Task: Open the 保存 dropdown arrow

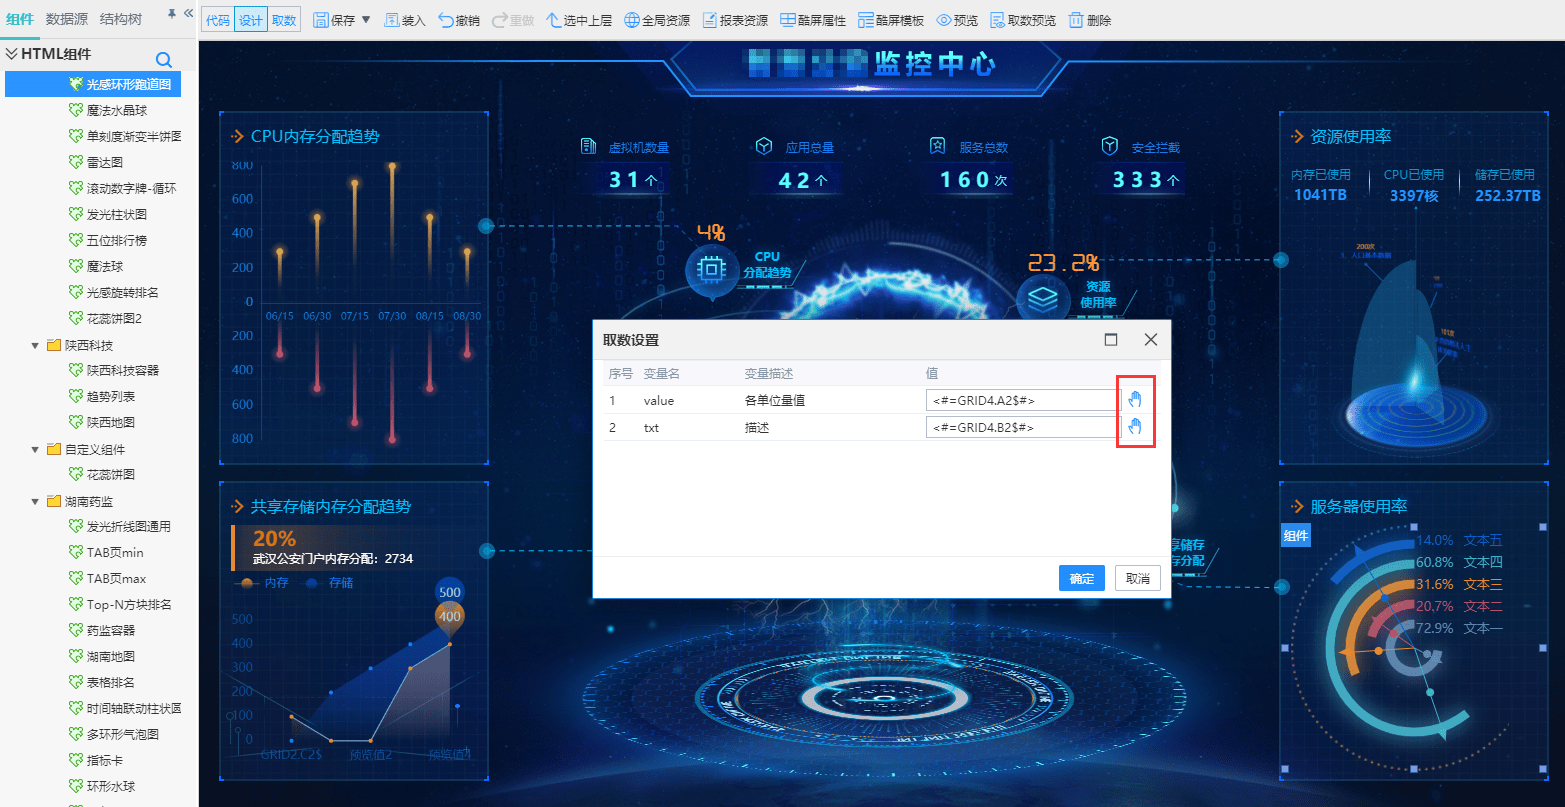Action: click(x=366, y=20)
